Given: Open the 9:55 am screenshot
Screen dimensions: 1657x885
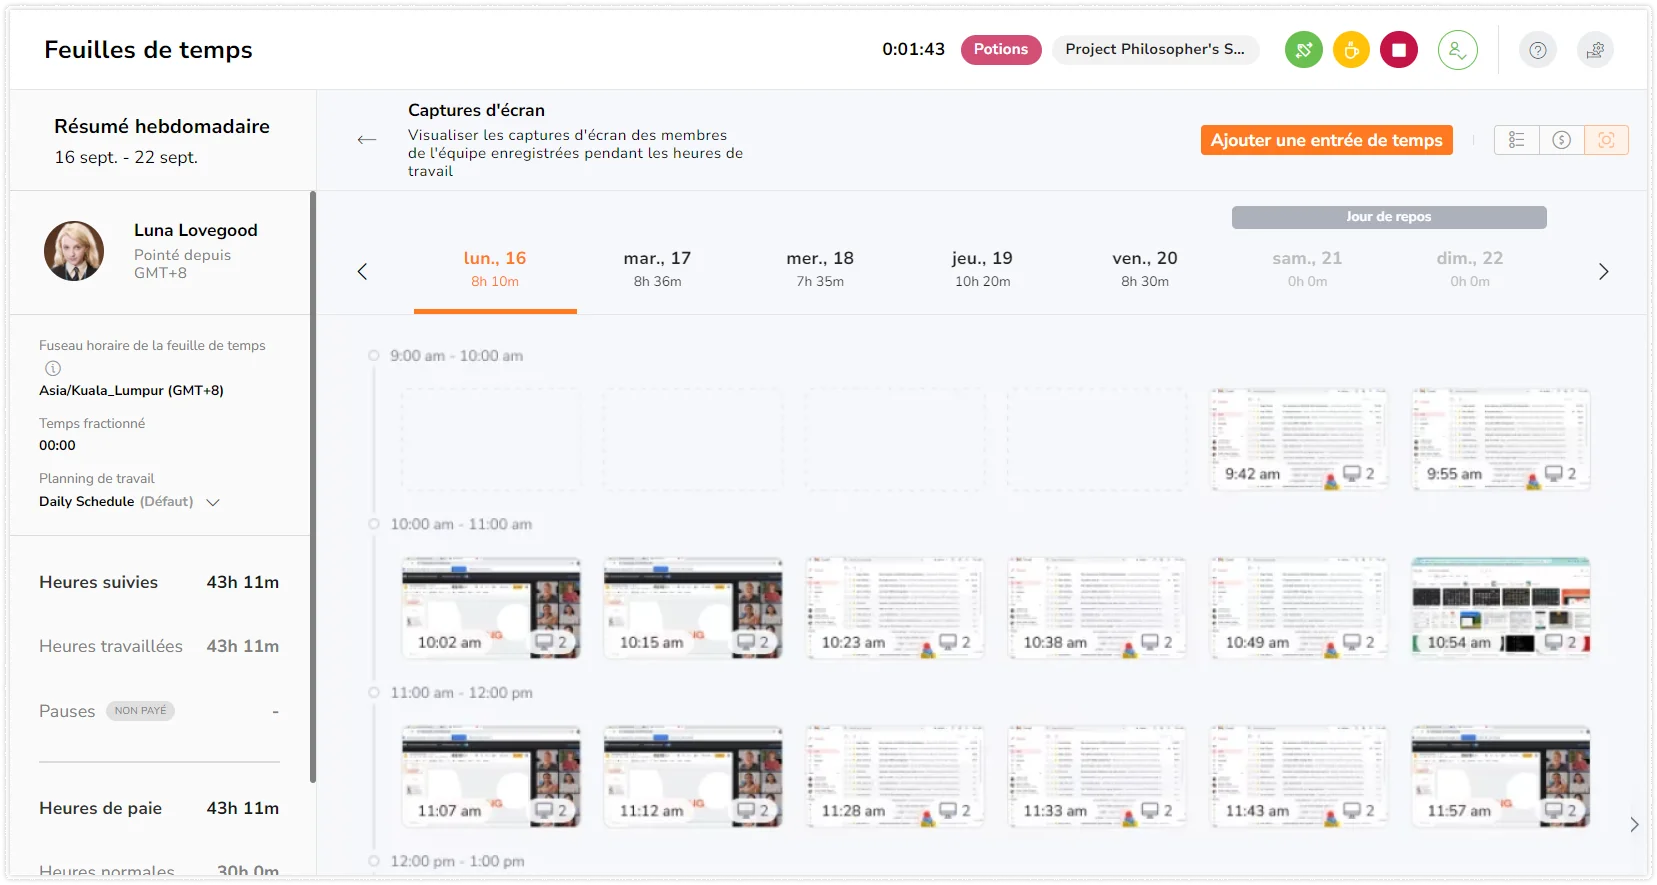Looking at the screenshot, I should [x=1500, y=439].
